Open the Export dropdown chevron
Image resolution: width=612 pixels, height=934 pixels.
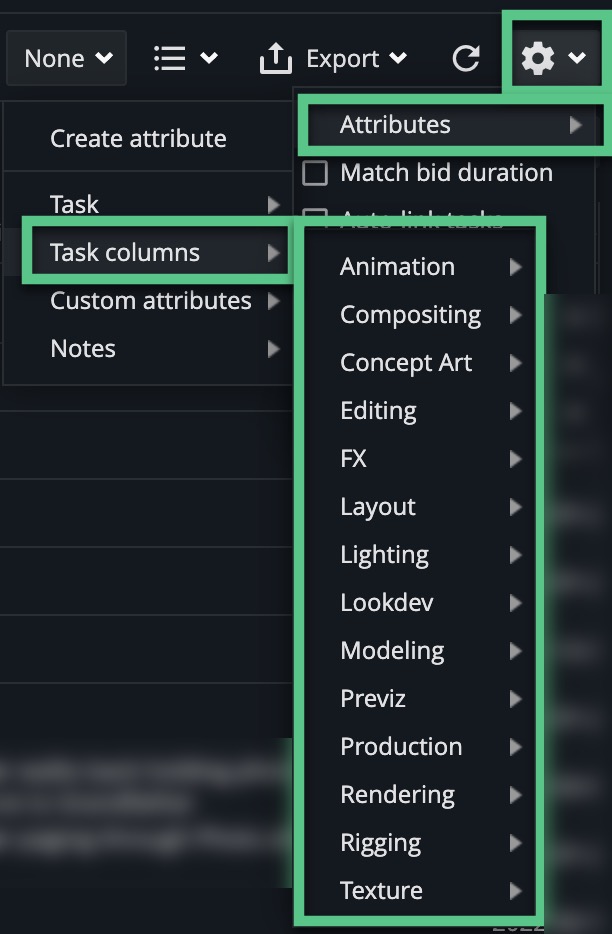(x=400, y=58)
